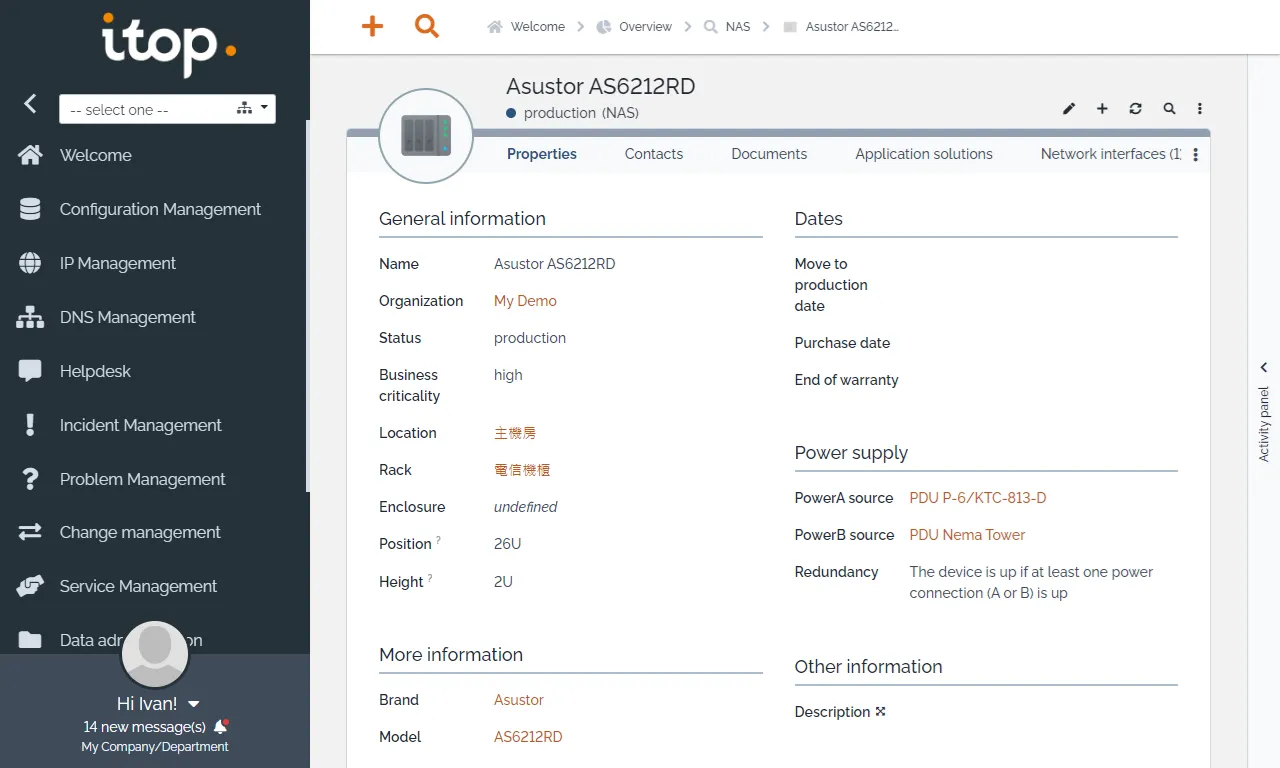Viewport: 1280px width, 768px height.
Task: Open the NAS breadcrumb link
Action: click(738, 27)
